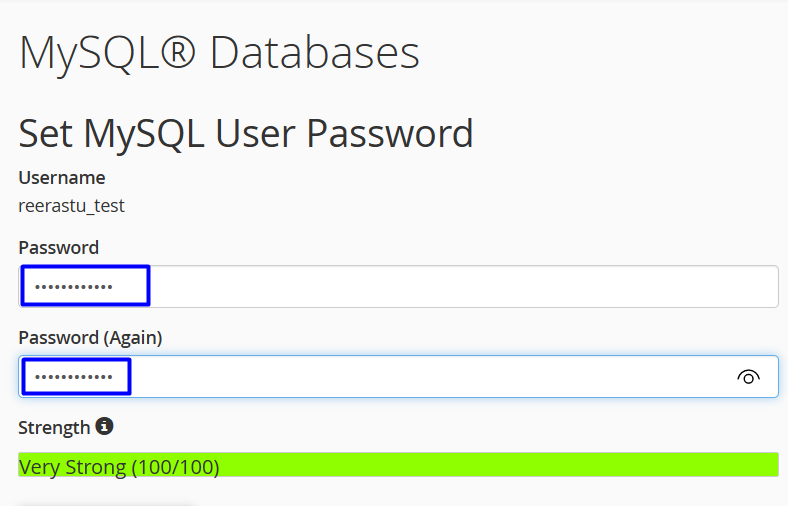Click the word "Databases" in the title
788x506 pixels.
[314, 53]
